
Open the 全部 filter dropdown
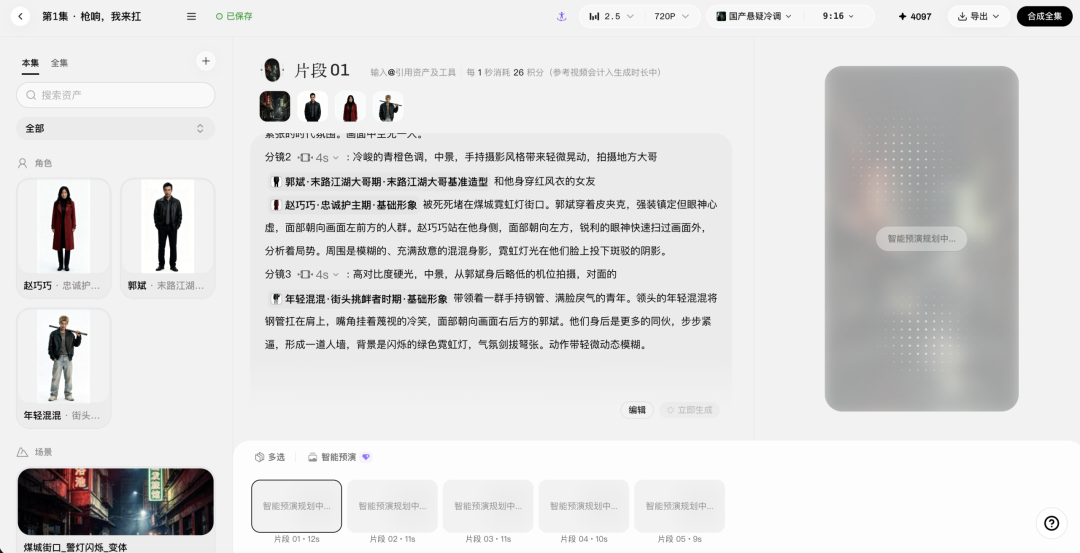tap(116, 128)
